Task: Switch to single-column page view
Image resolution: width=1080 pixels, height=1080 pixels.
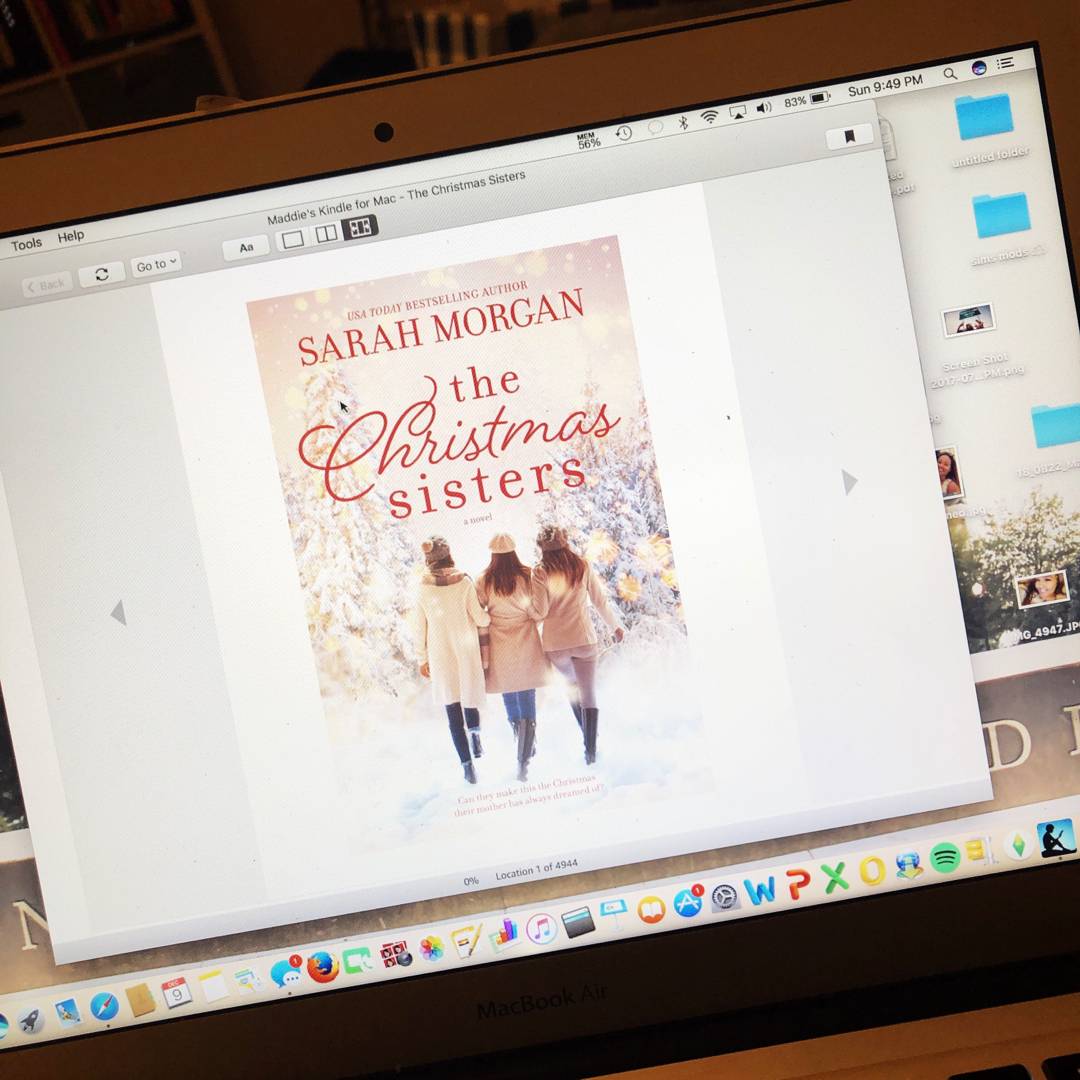Action: 292,239
